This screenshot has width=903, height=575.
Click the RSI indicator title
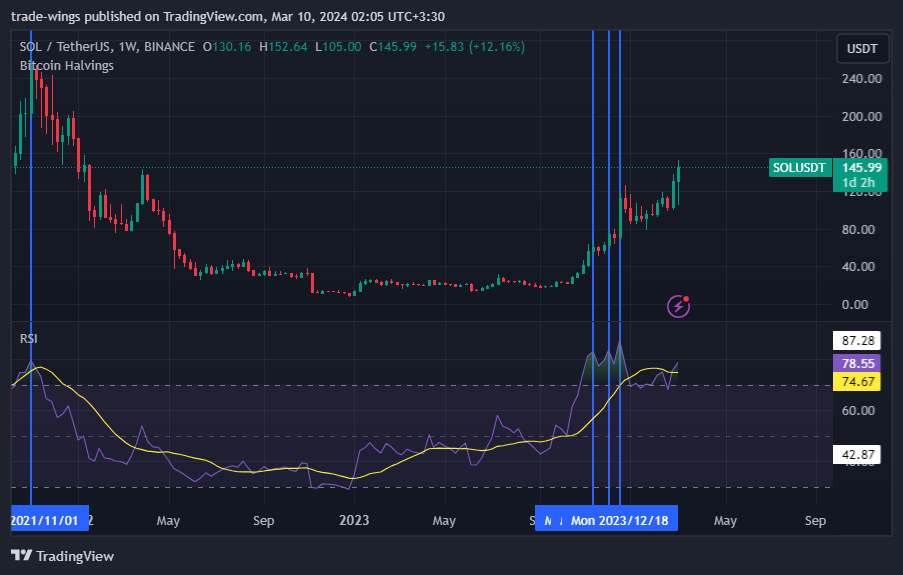pyautogui.click(x=29, y=338)
